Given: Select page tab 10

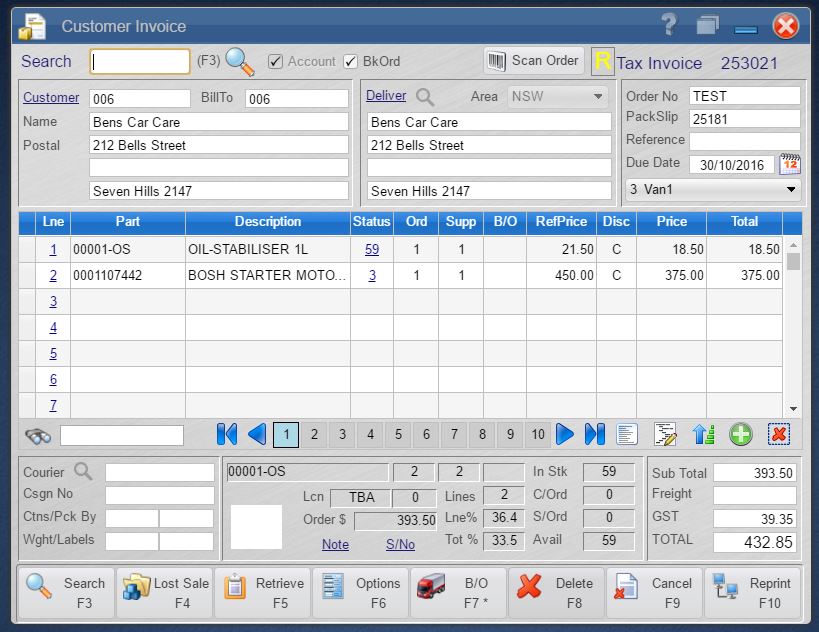Looking at the screenshot, I should pyautogui.click(x=537, y=434).
